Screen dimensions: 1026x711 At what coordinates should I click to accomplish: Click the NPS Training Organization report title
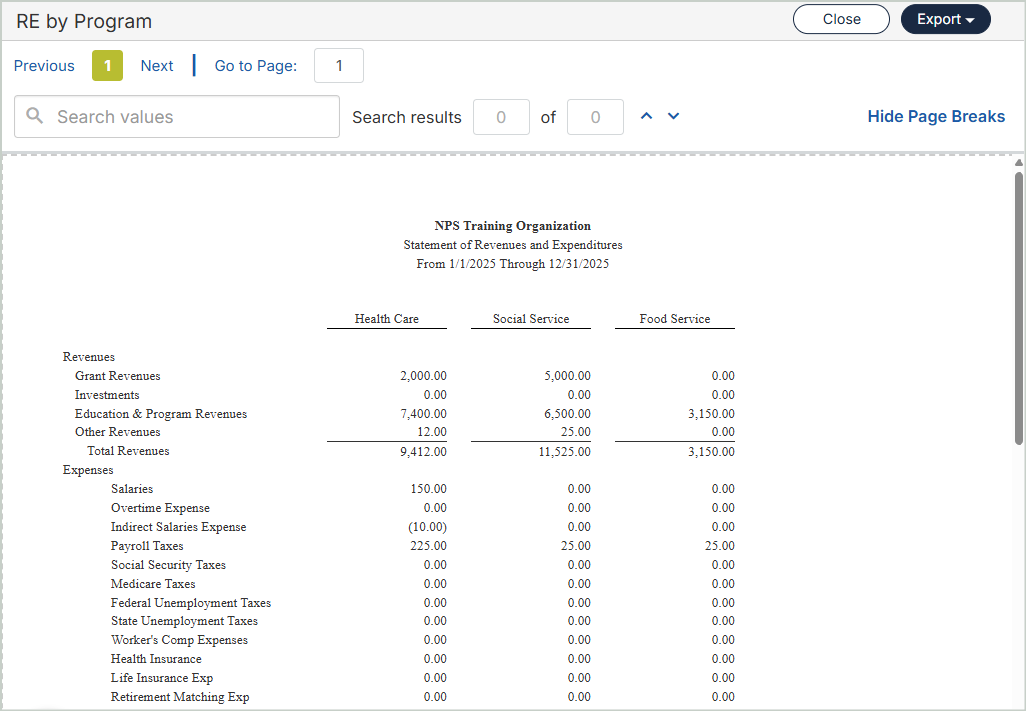pos(513,226)
